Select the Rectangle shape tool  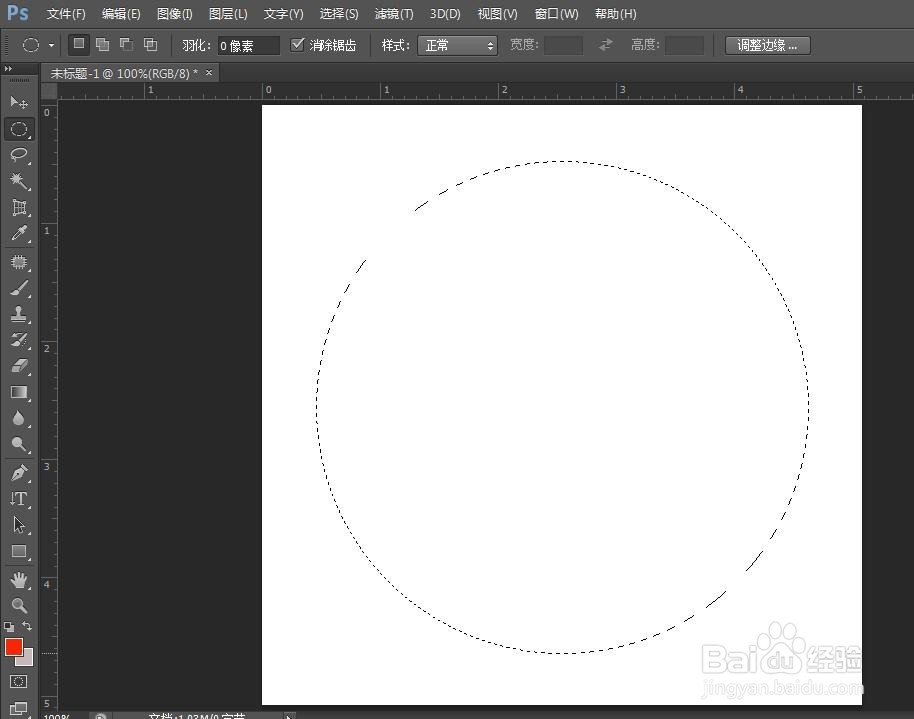point(19,551)
